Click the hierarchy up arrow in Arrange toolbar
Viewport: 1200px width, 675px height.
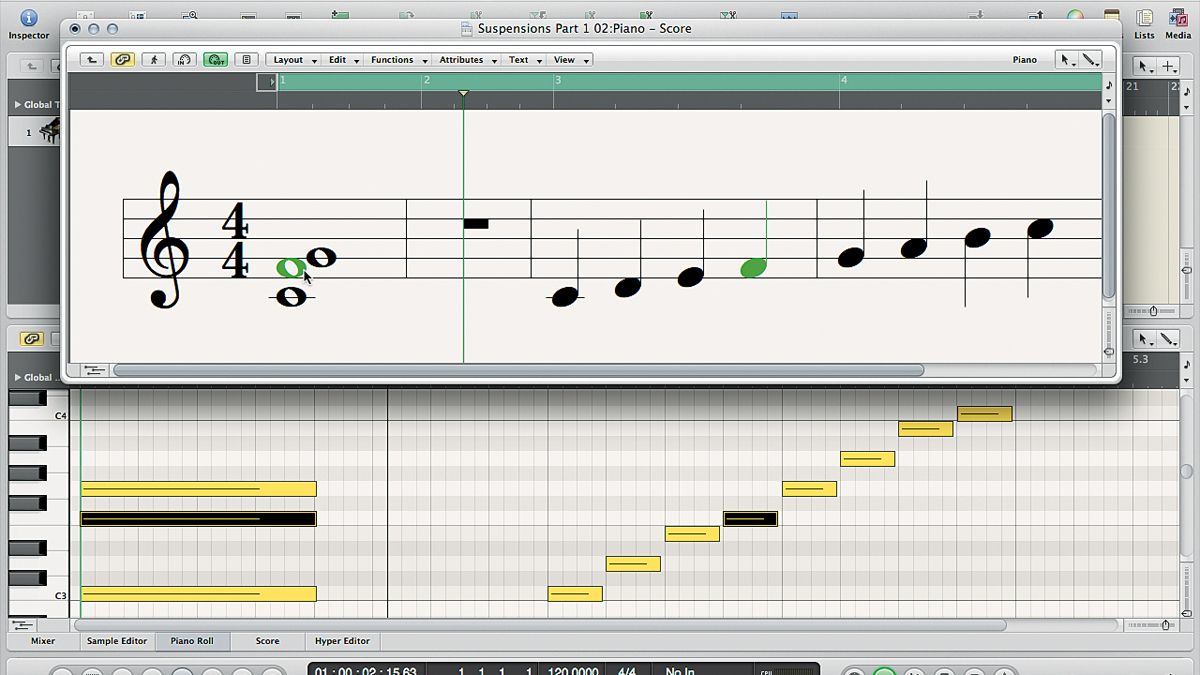coord(31,66)
